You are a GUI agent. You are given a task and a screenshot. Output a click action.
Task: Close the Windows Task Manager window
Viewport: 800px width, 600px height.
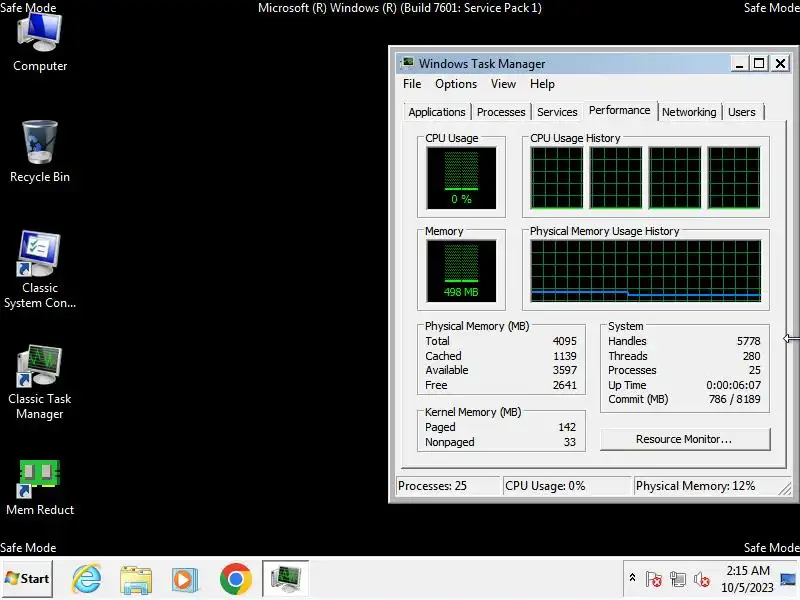[781, 63]
